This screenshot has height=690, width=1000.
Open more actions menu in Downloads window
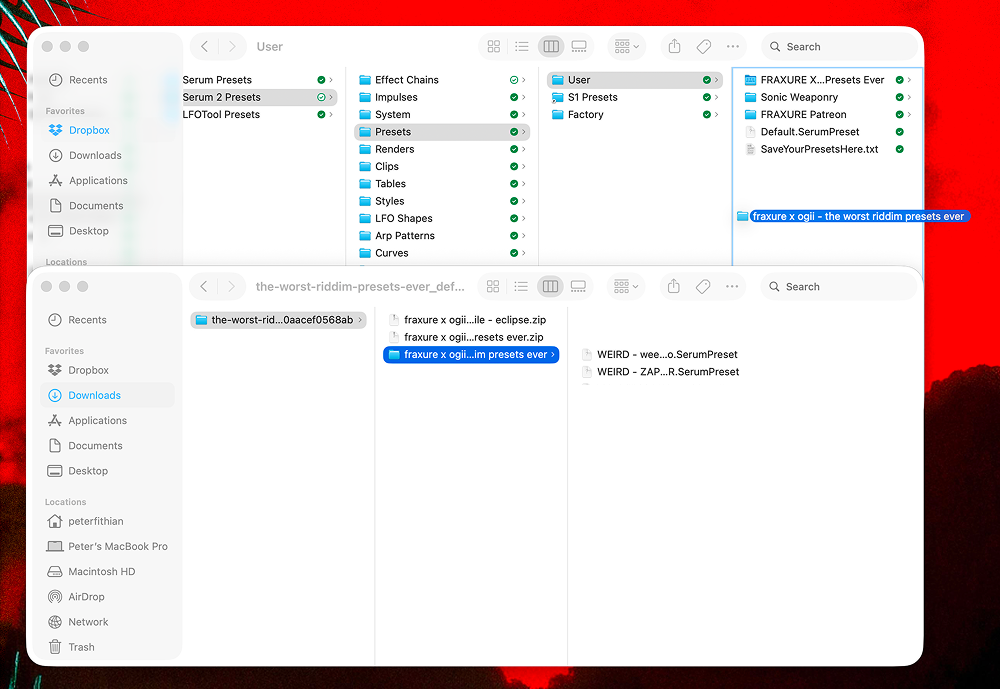(x=732, y=286)
